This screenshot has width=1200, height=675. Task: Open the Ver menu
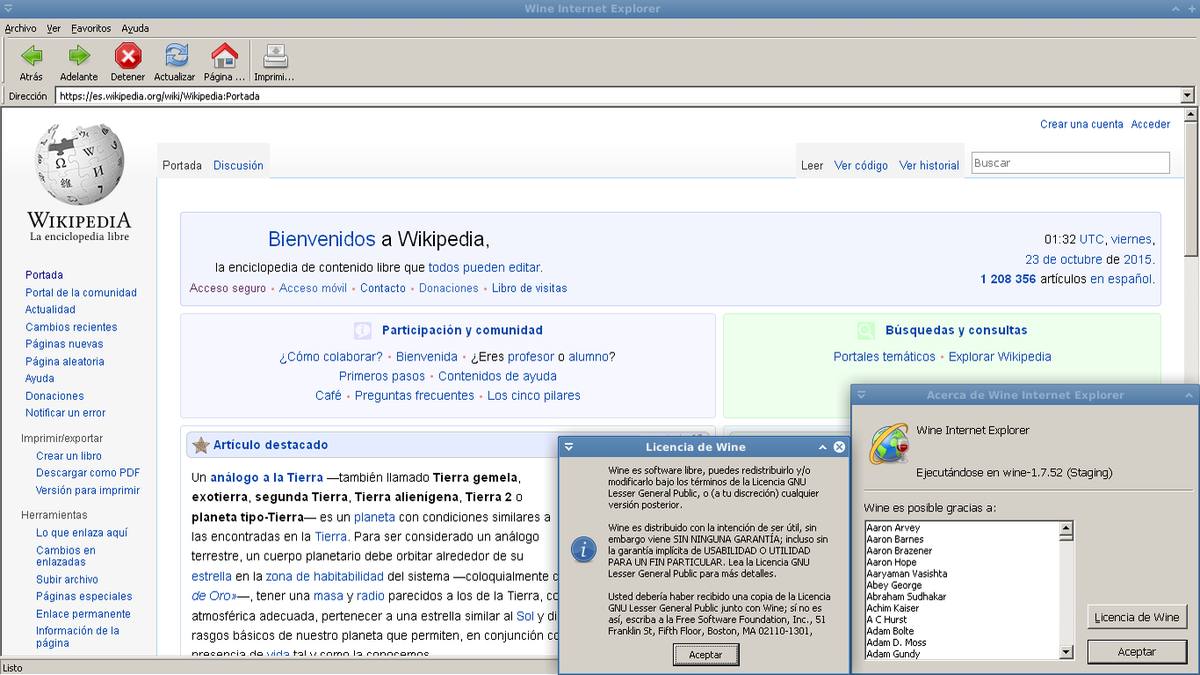[x=54, y=28]
